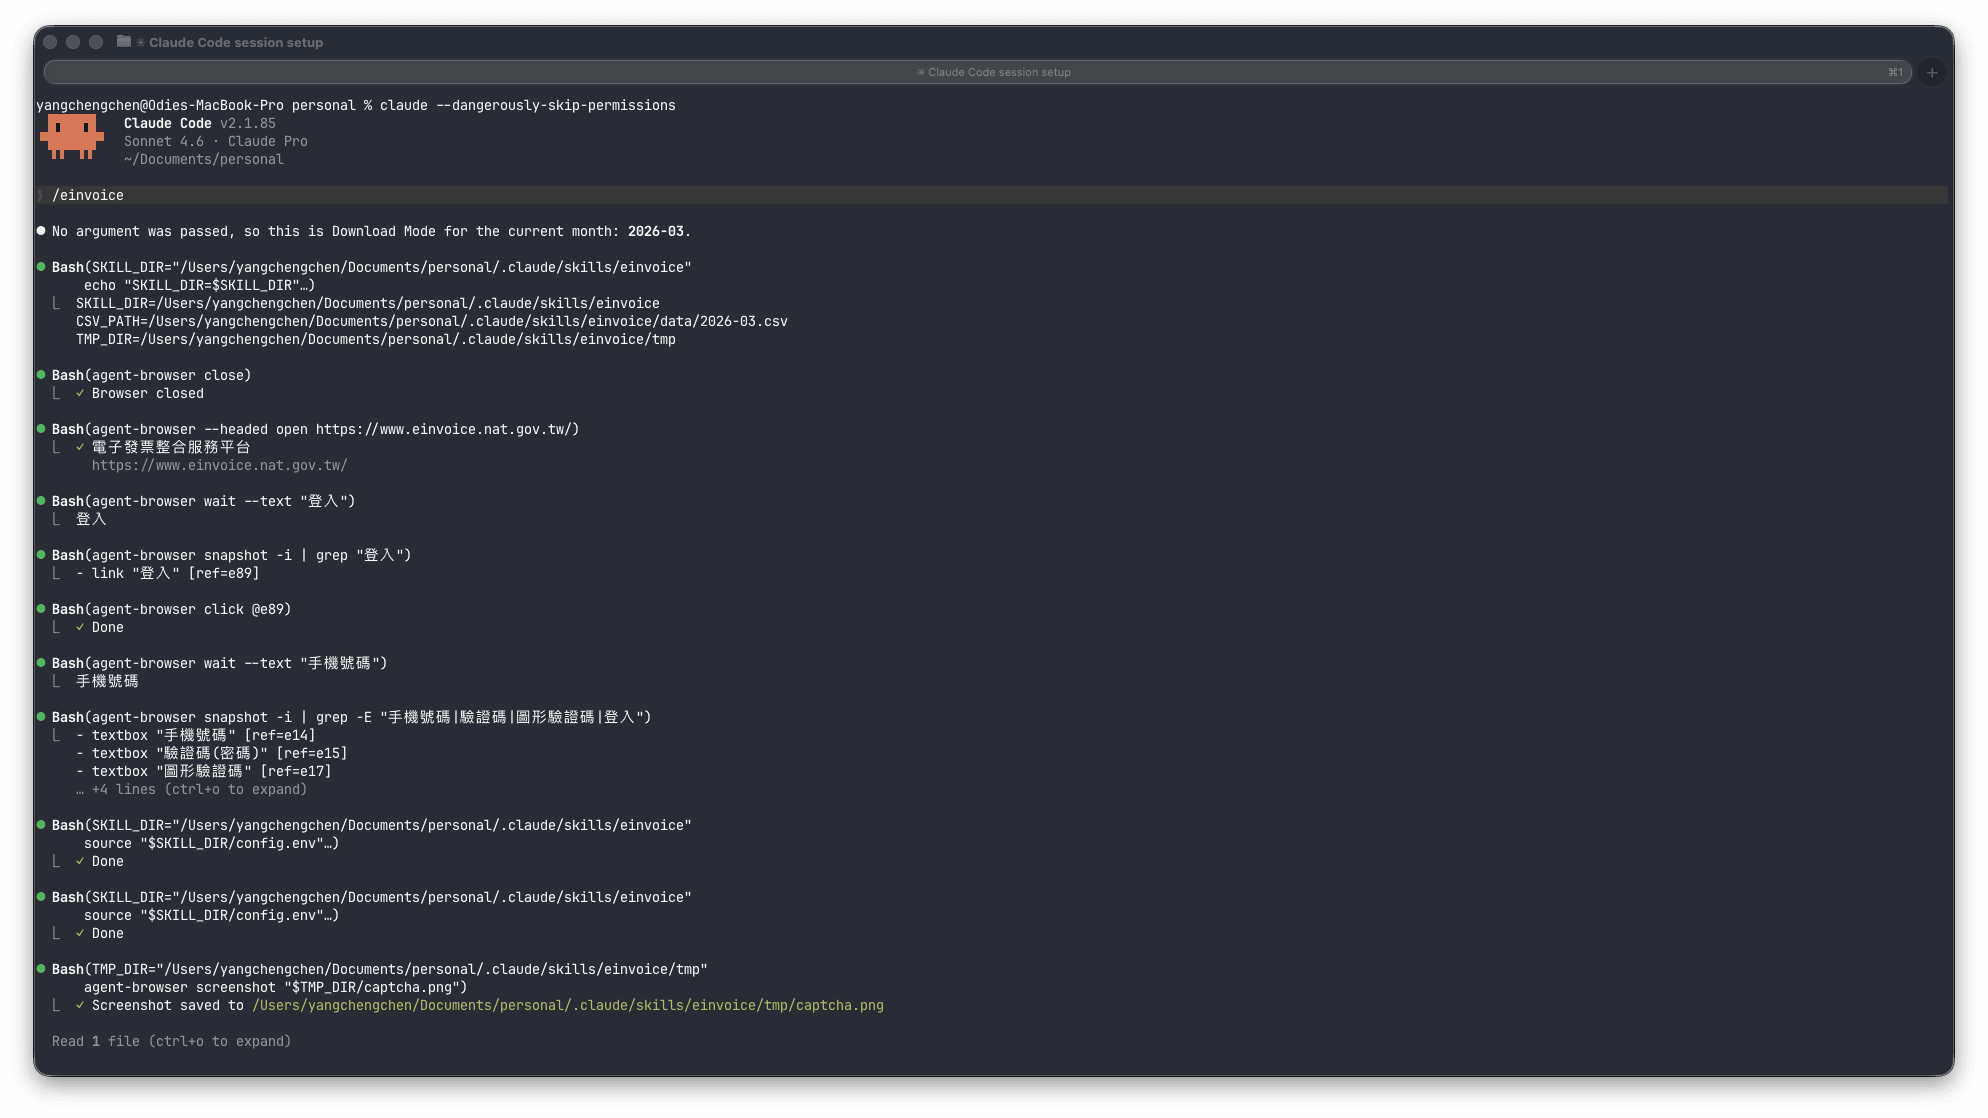The image size is (1988, 1118).
Task: Open the einvoice.nat.gov.tw URL output link
Action: [219, 465]
